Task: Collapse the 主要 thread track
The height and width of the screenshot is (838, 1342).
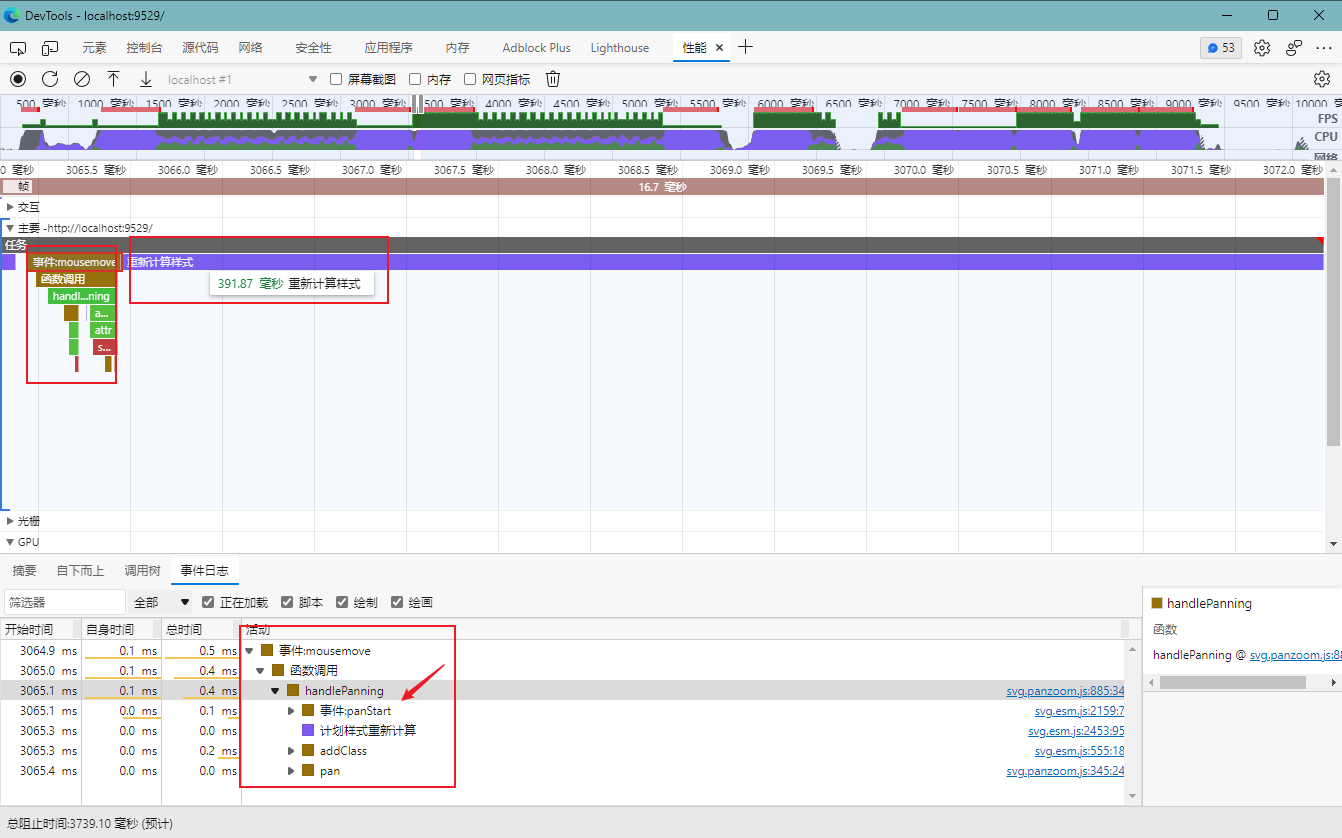Action: [x=10, y=228]
